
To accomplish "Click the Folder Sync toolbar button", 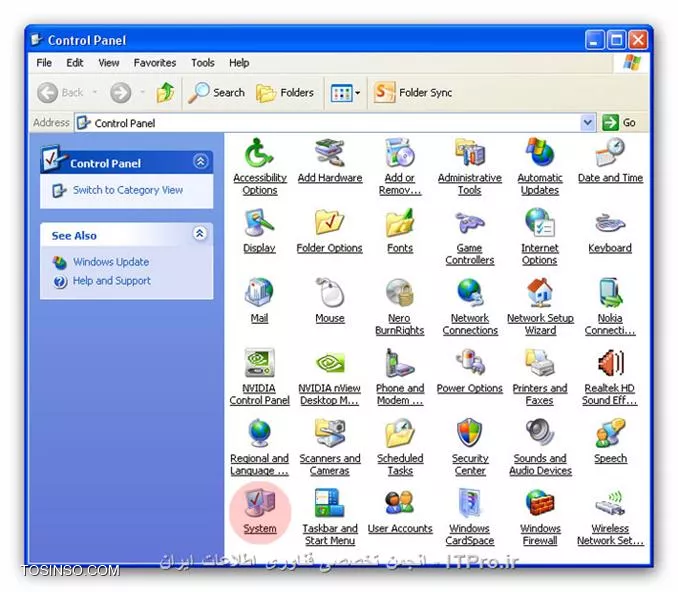I will click(x=413, y=93).
